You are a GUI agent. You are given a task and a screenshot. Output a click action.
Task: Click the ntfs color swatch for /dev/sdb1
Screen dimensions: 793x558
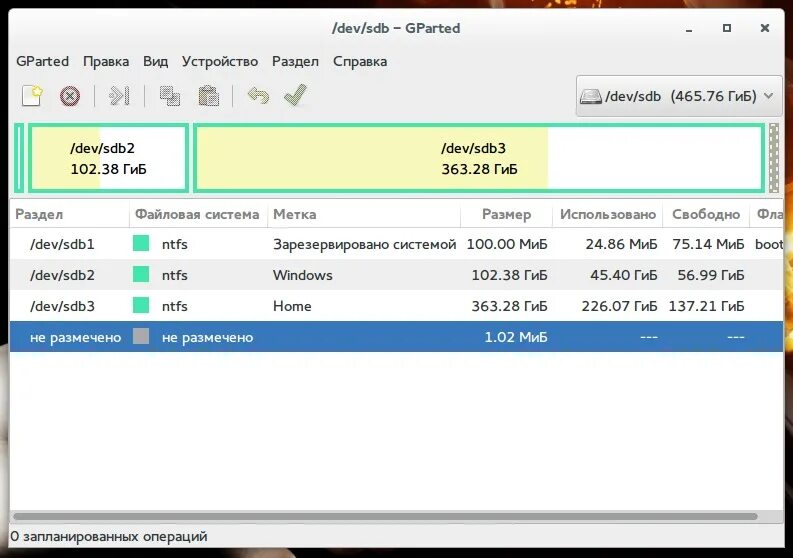coord(141,243)
